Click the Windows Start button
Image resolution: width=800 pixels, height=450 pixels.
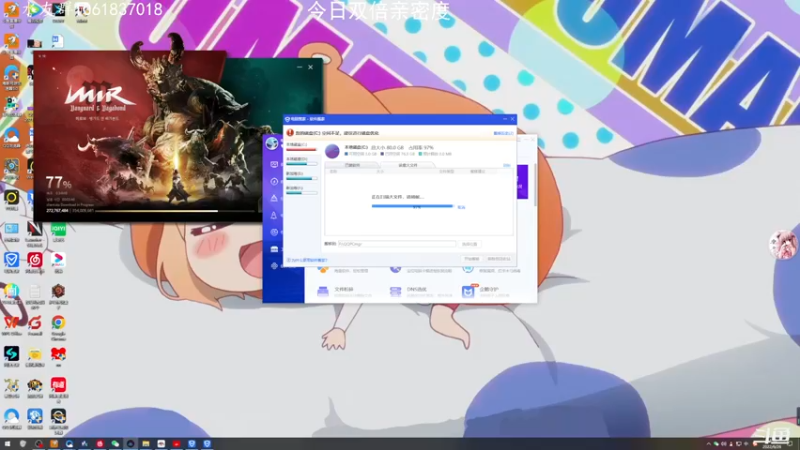[7, 444]
